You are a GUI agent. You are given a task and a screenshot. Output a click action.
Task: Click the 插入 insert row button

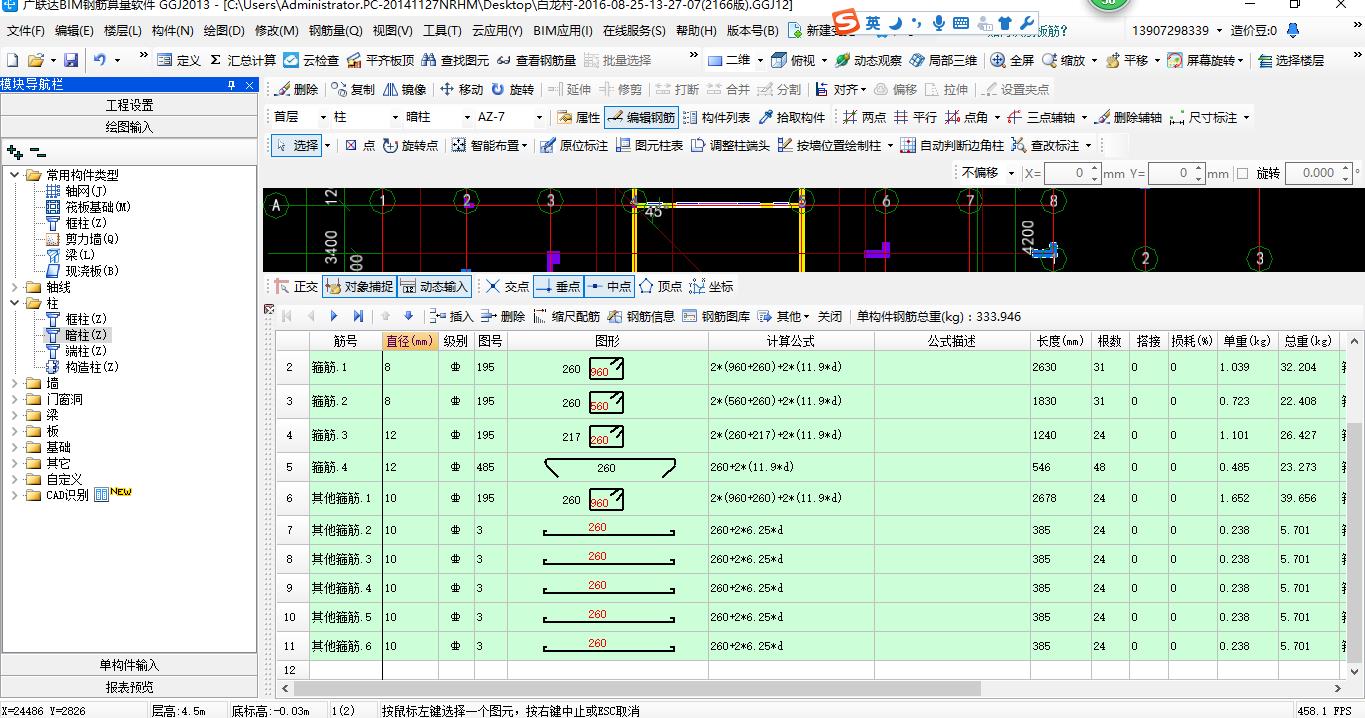[x=450, y=316]
